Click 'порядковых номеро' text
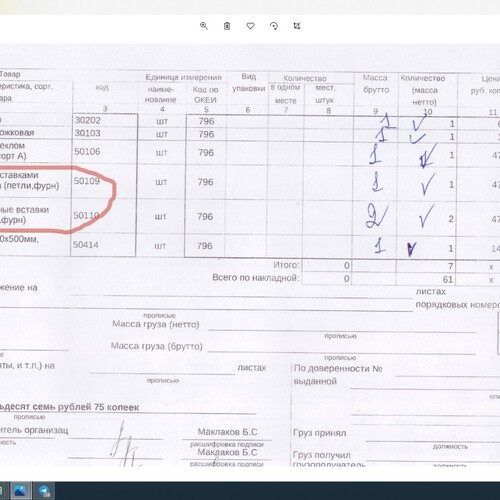Screen dimensions: 500x500 (457, 305)
